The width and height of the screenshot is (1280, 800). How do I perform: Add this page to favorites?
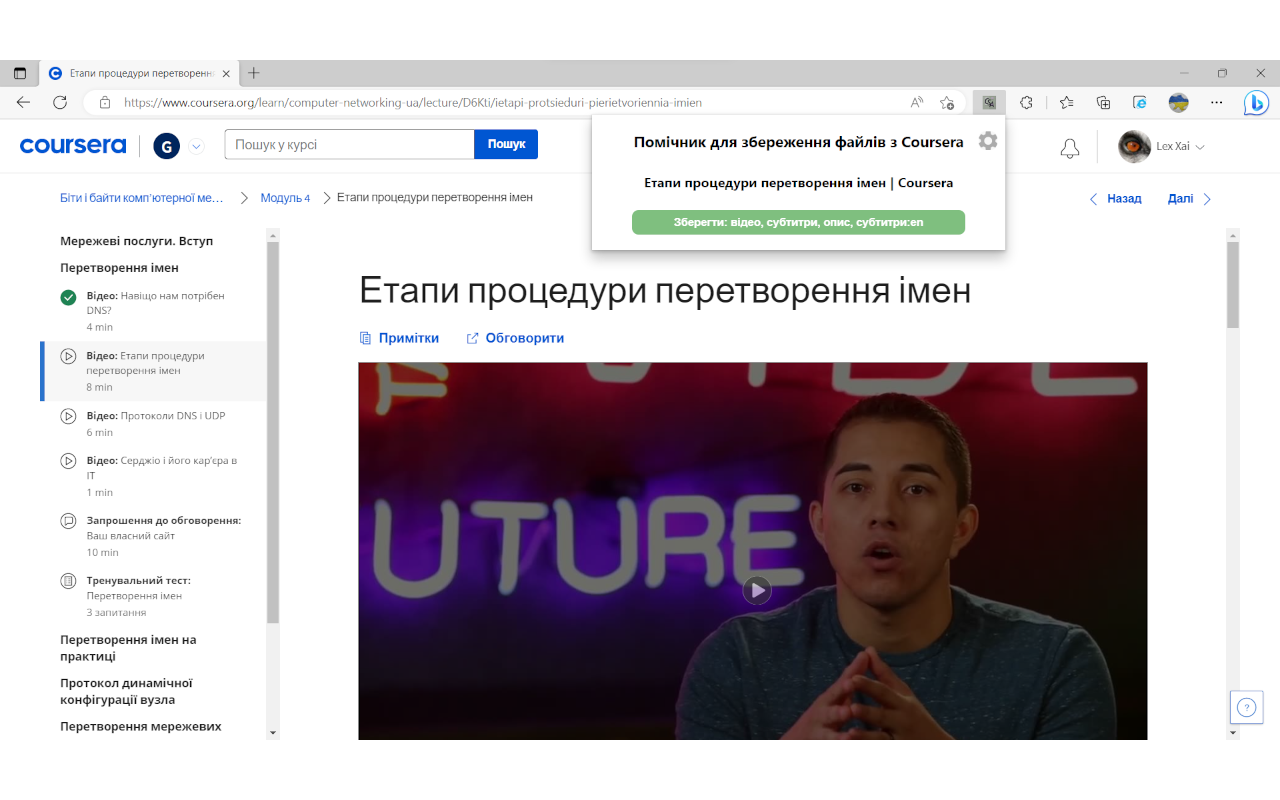point(947,102)
